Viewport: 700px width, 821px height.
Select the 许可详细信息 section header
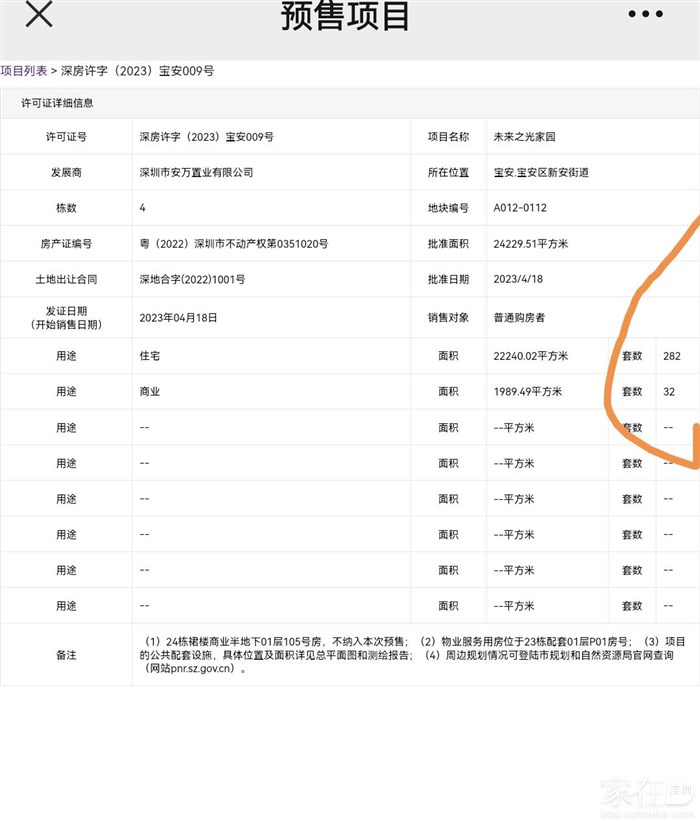tap(58, 103)
